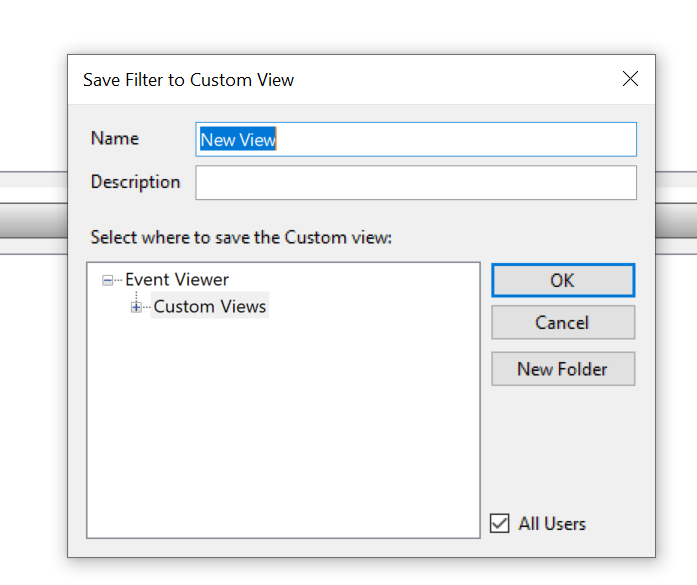
Task: Click the Description field label
Action: [x=136, y=182]
